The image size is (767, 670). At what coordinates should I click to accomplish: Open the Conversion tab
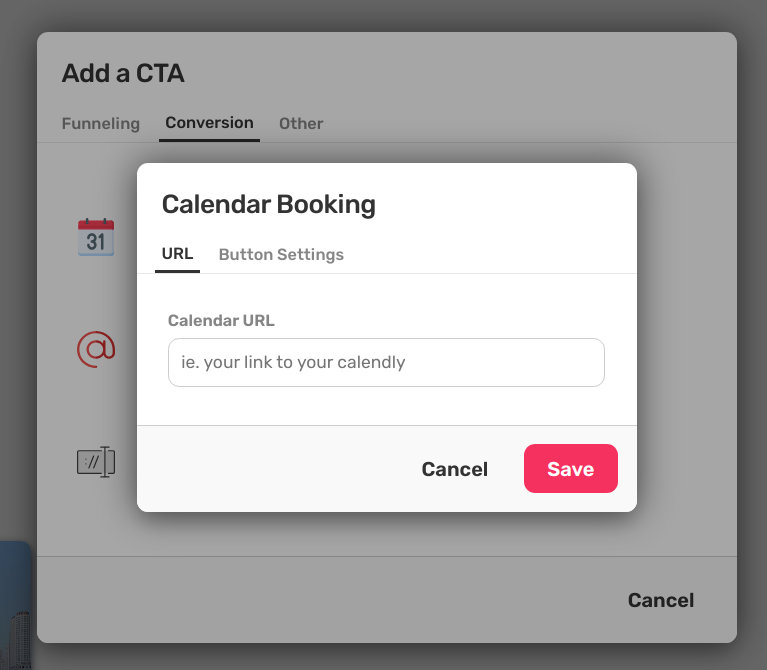(209, 122)
